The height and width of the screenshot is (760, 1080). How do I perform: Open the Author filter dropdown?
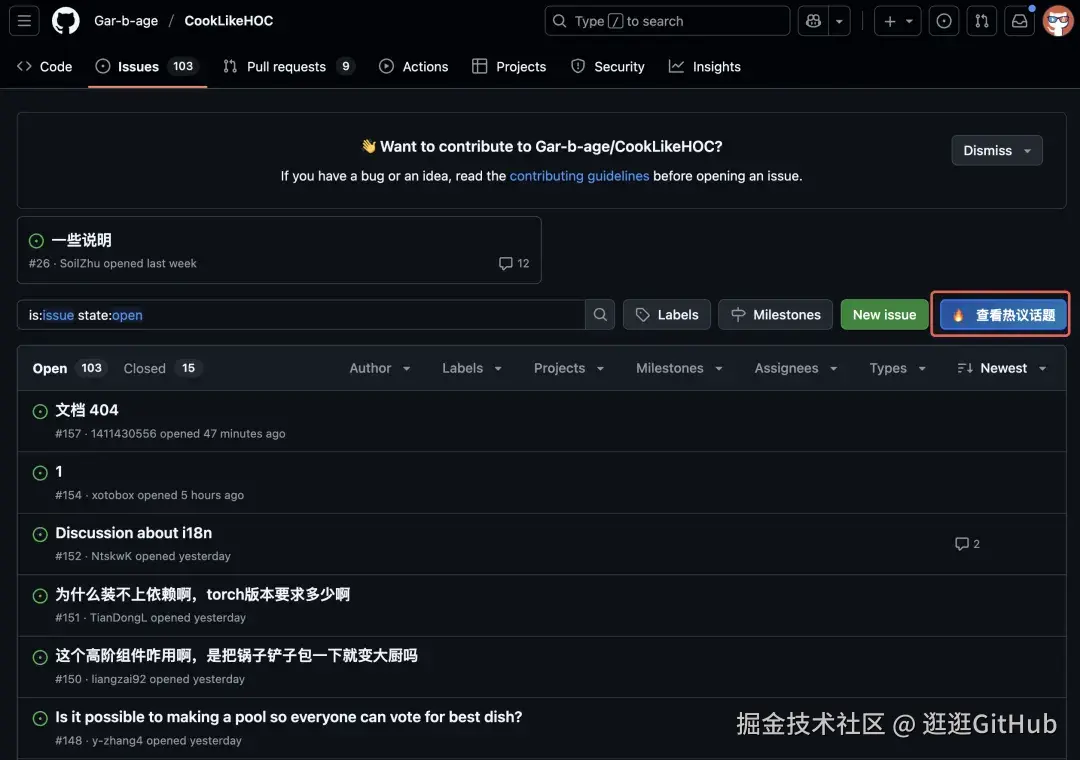point(379,368)
